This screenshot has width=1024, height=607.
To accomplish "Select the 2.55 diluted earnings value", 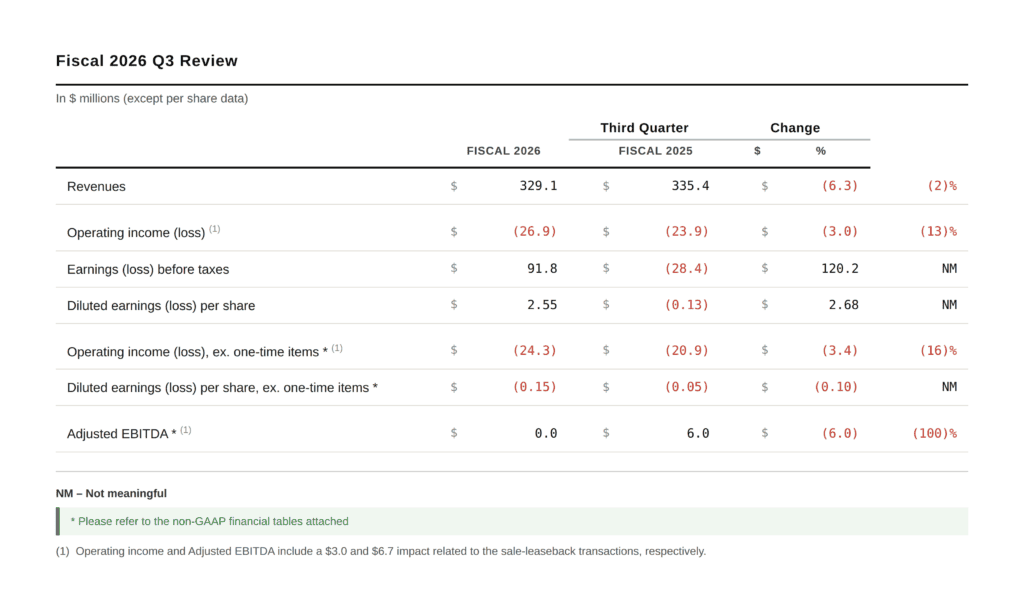I will click(x=541, y=305).
